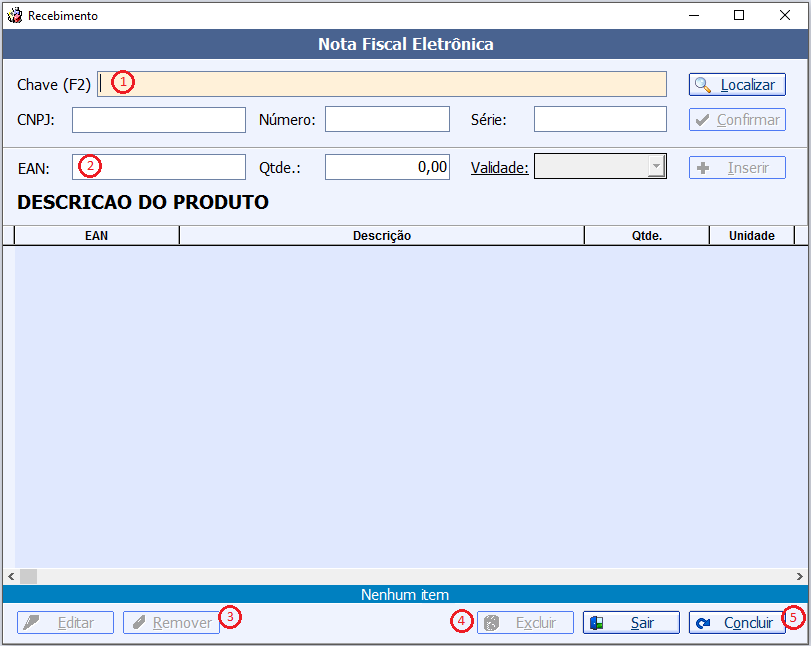The height and width of the screenshot is (646, 811).
Task: Click the checkmark icon on Confirmar button
Action: (x=703, y=120)
